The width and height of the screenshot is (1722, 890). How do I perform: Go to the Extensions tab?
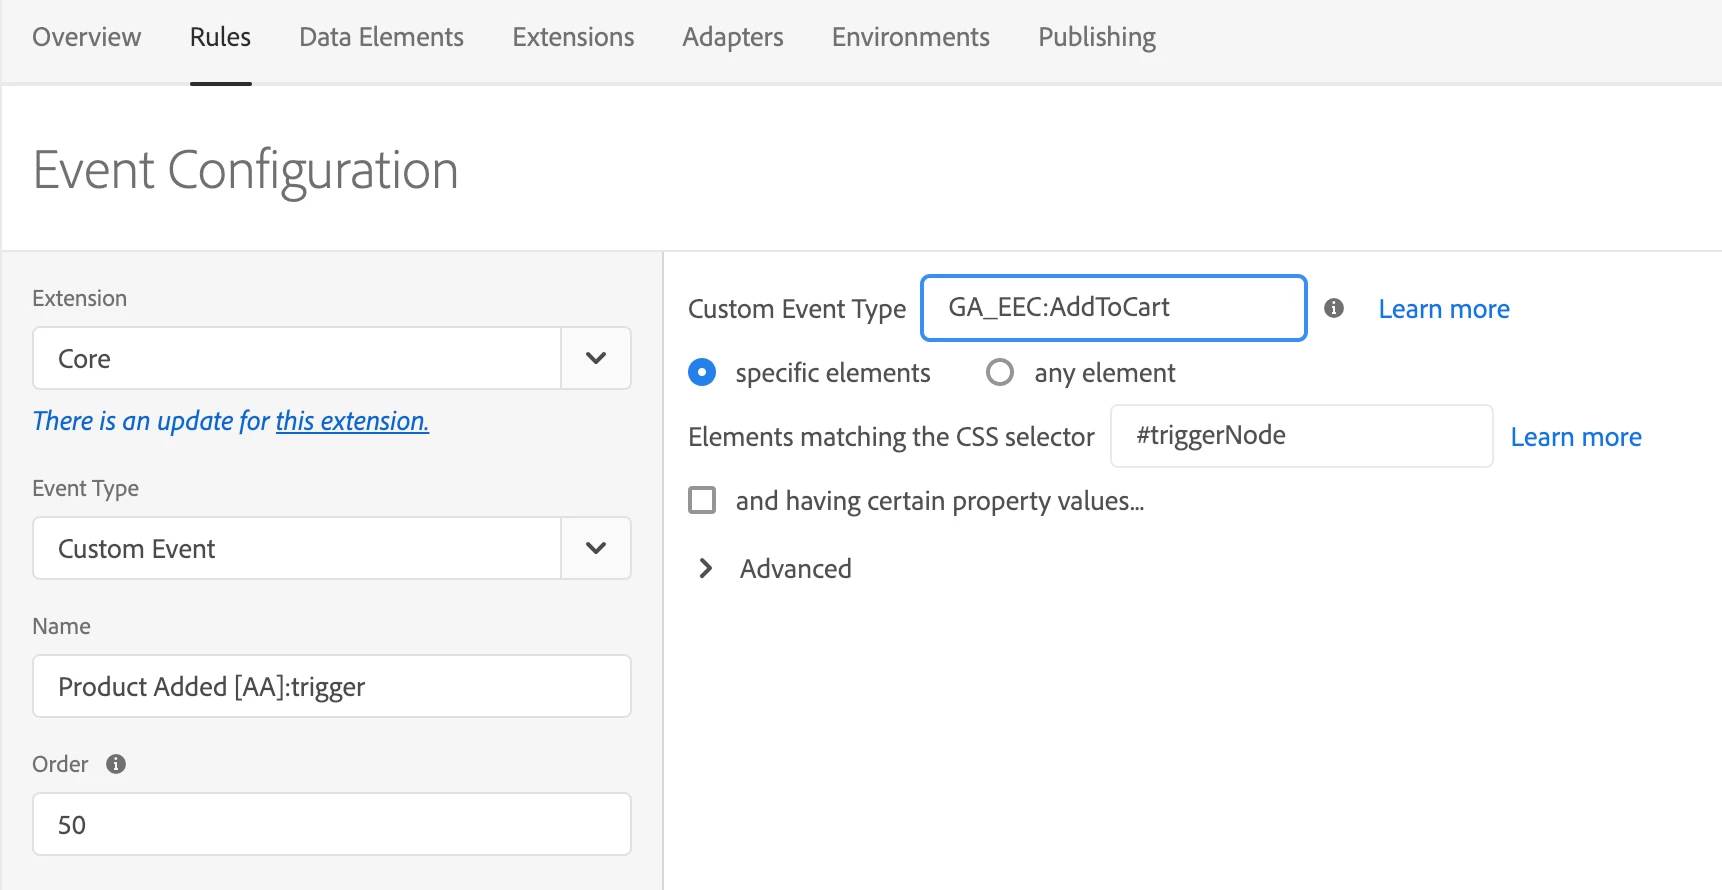coord(573,37)
